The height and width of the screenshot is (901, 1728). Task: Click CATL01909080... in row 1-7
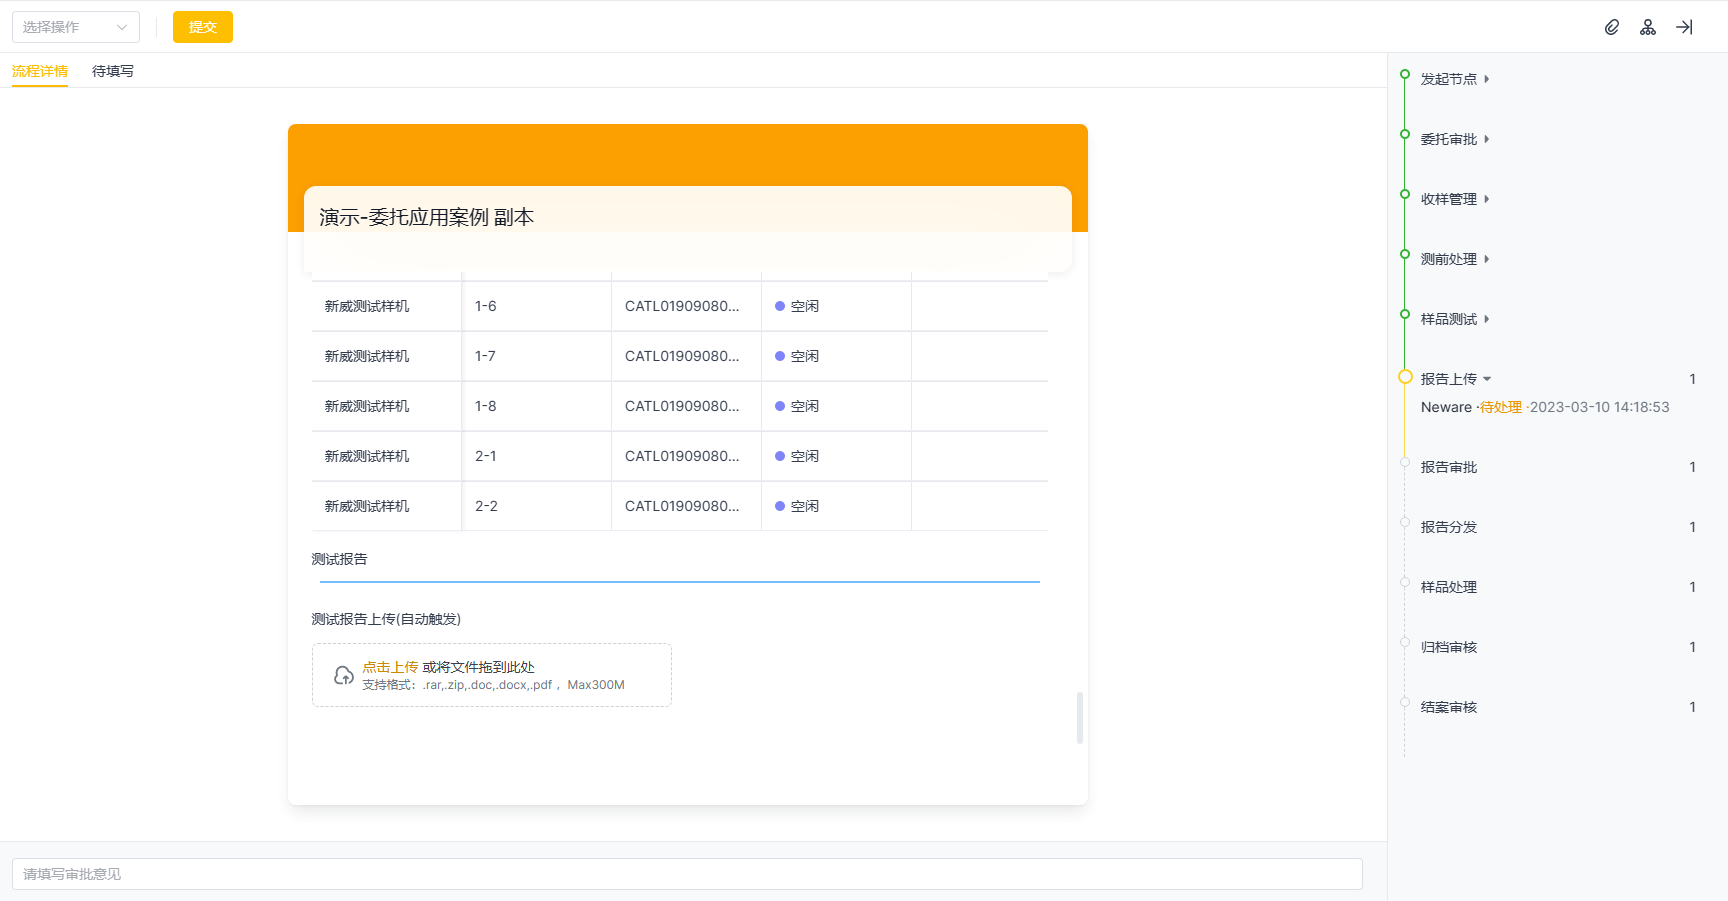[682, 356]
